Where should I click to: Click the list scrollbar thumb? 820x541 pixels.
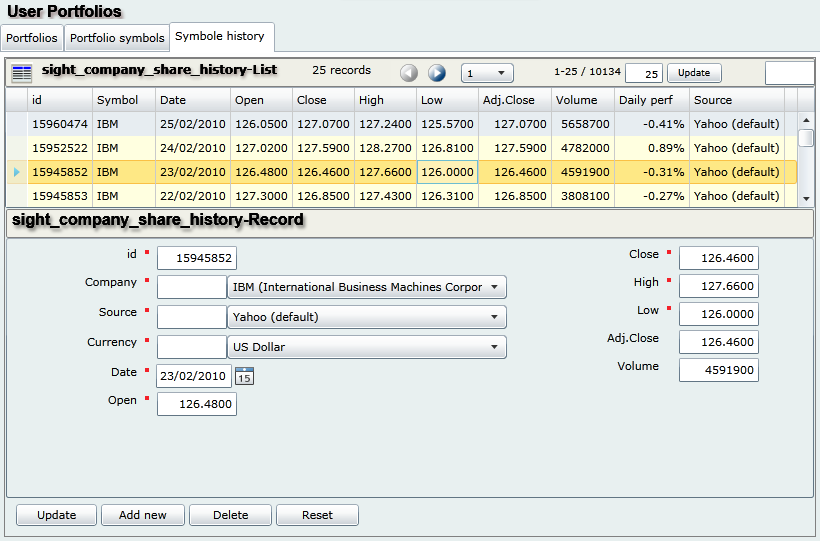(807, 138)
